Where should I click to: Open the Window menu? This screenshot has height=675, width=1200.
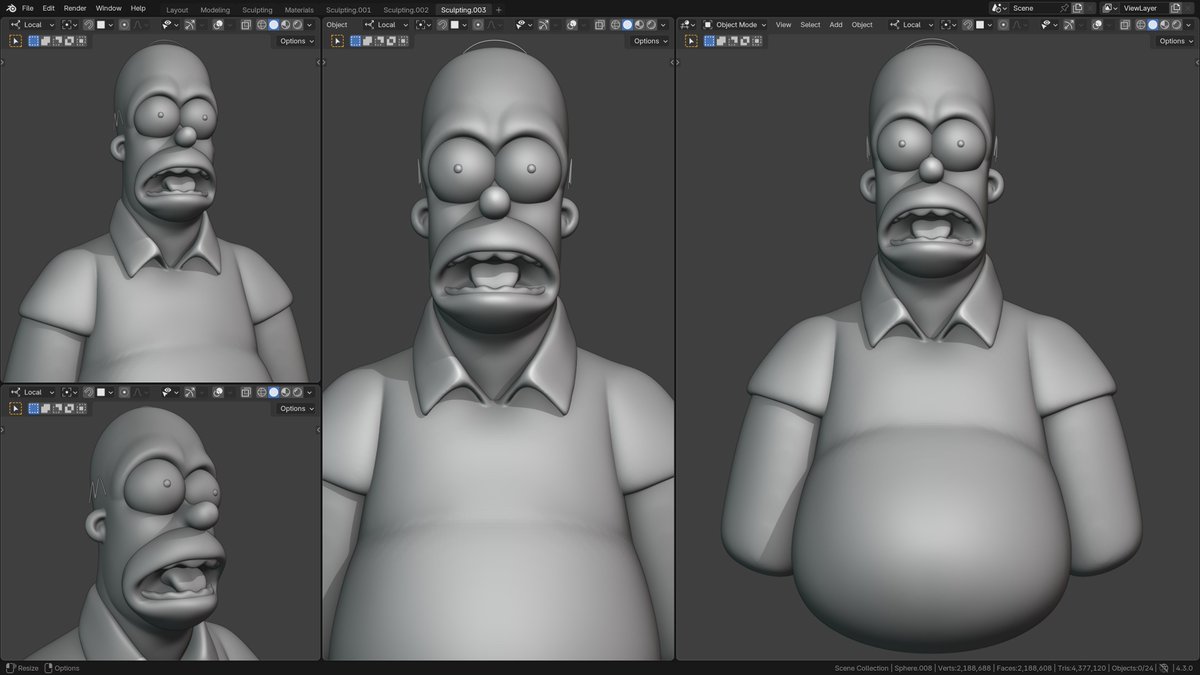click(108, 8)
